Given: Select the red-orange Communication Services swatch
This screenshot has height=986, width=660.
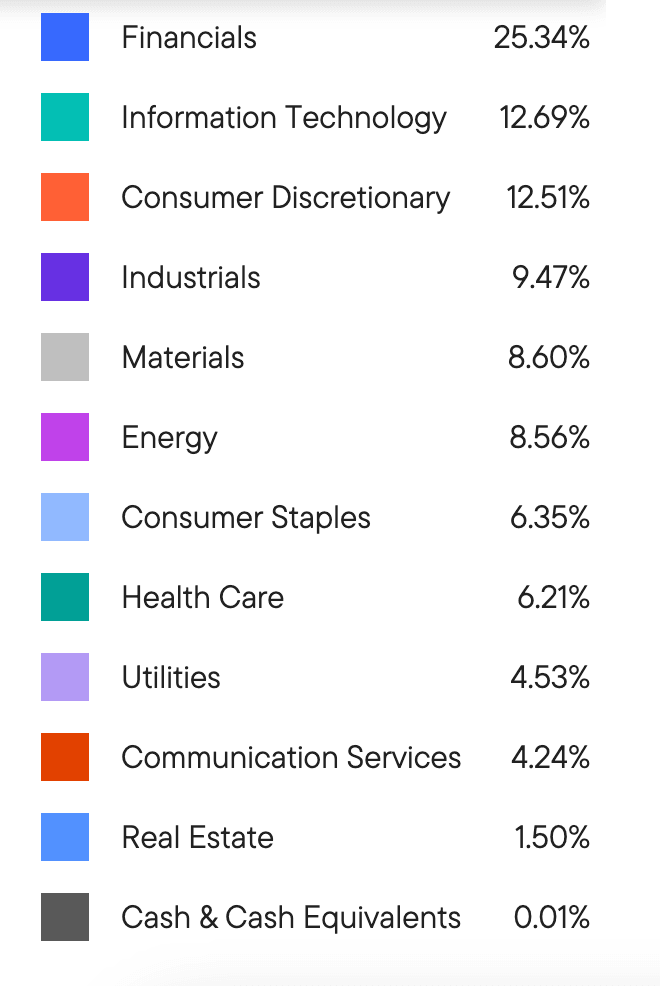Looking at the screenshot, I should pyautogui.click(x=65, y=757).
